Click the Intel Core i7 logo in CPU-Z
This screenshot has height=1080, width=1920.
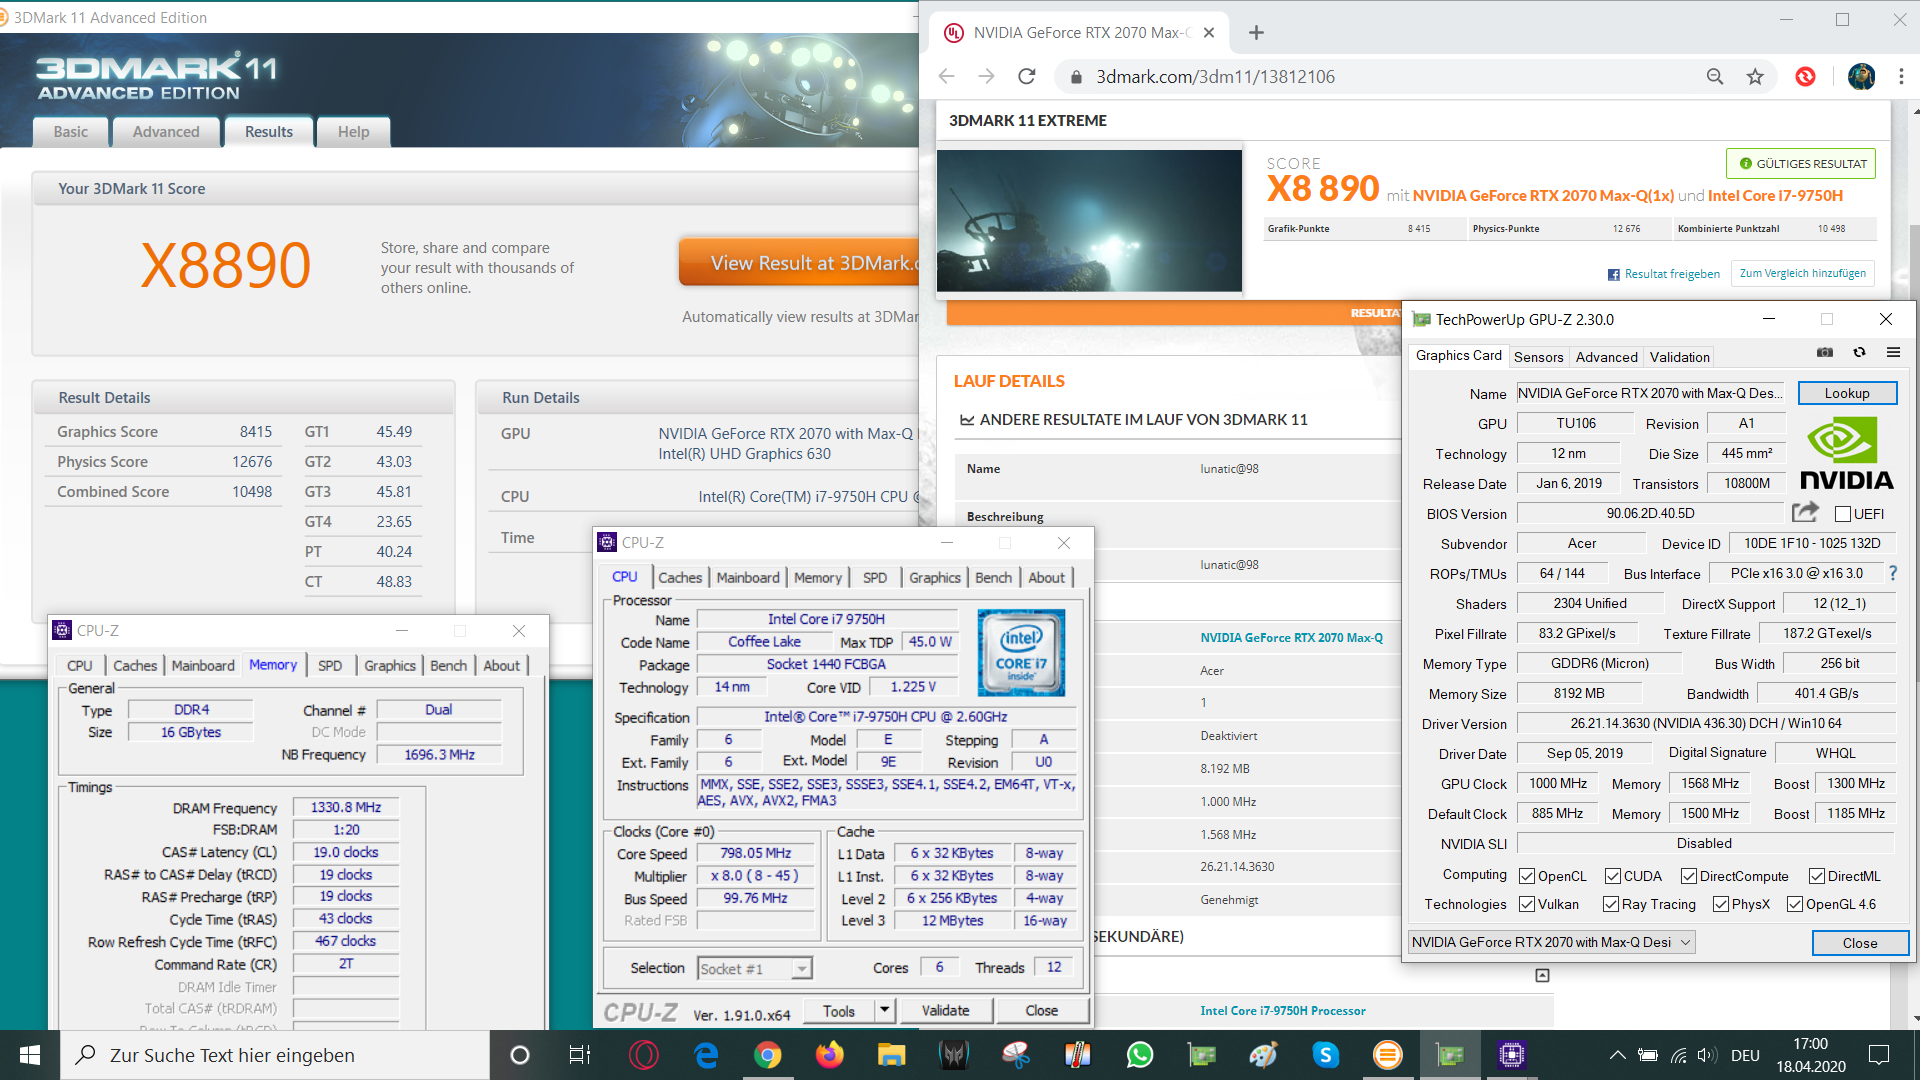tap(1021, 652)
